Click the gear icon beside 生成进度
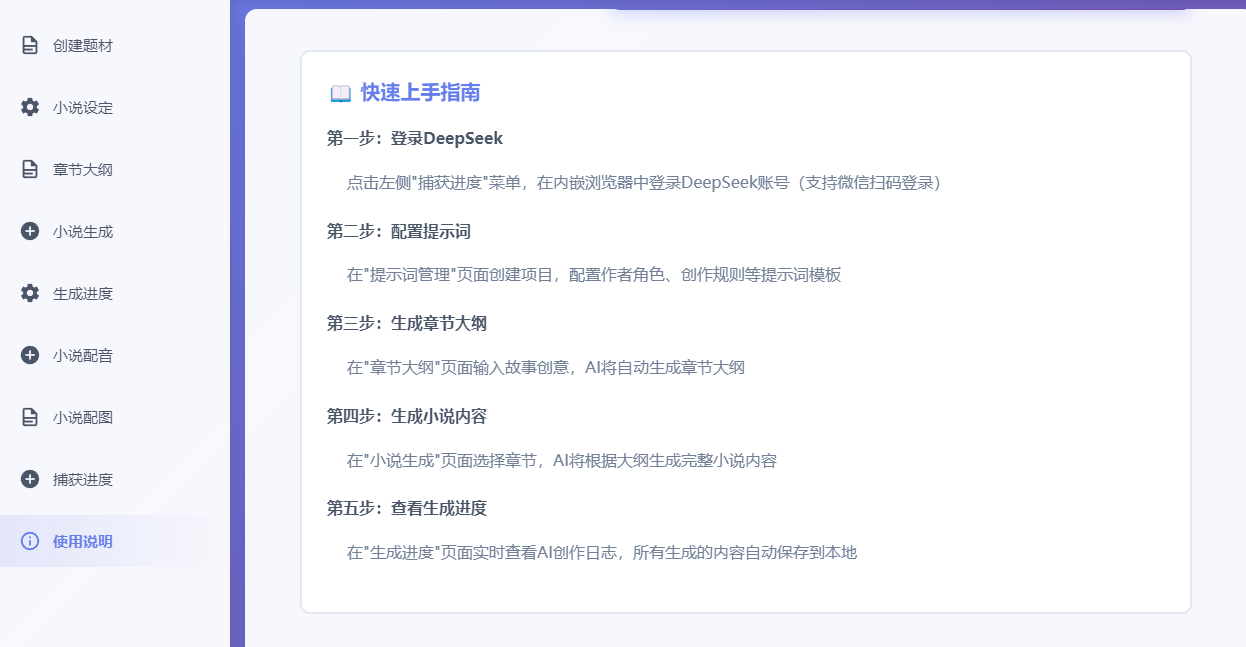1246x647 pixels. coord(30,293)
